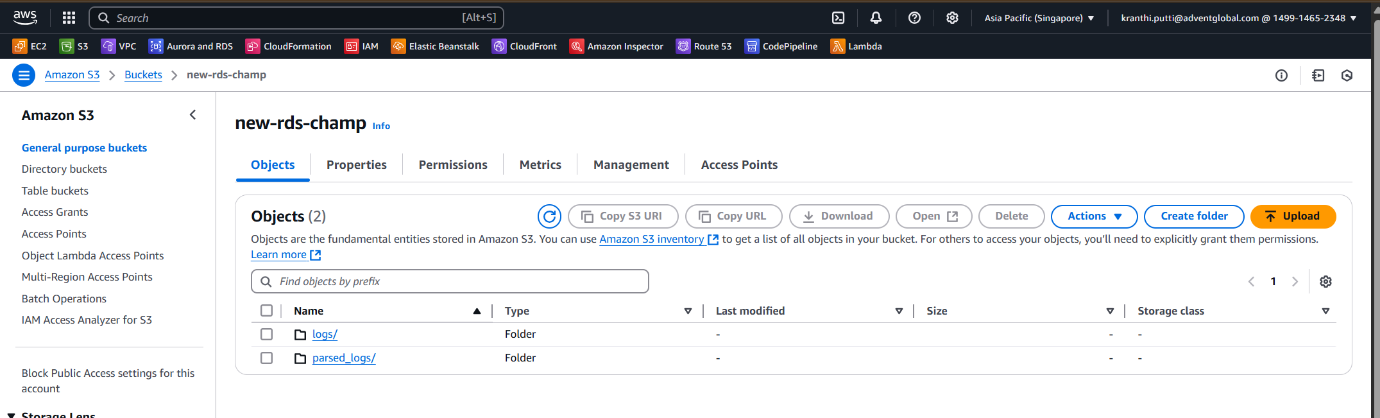The image size is (1380, 418).
Task: Open the account menu kranthi.putti
Action: 1239,18
